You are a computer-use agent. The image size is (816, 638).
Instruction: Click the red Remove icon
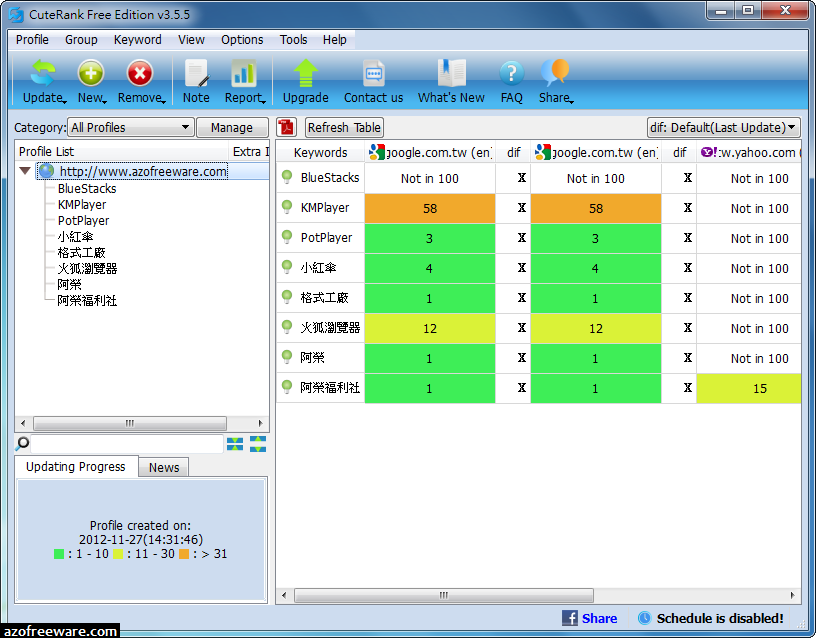(139, 73)
